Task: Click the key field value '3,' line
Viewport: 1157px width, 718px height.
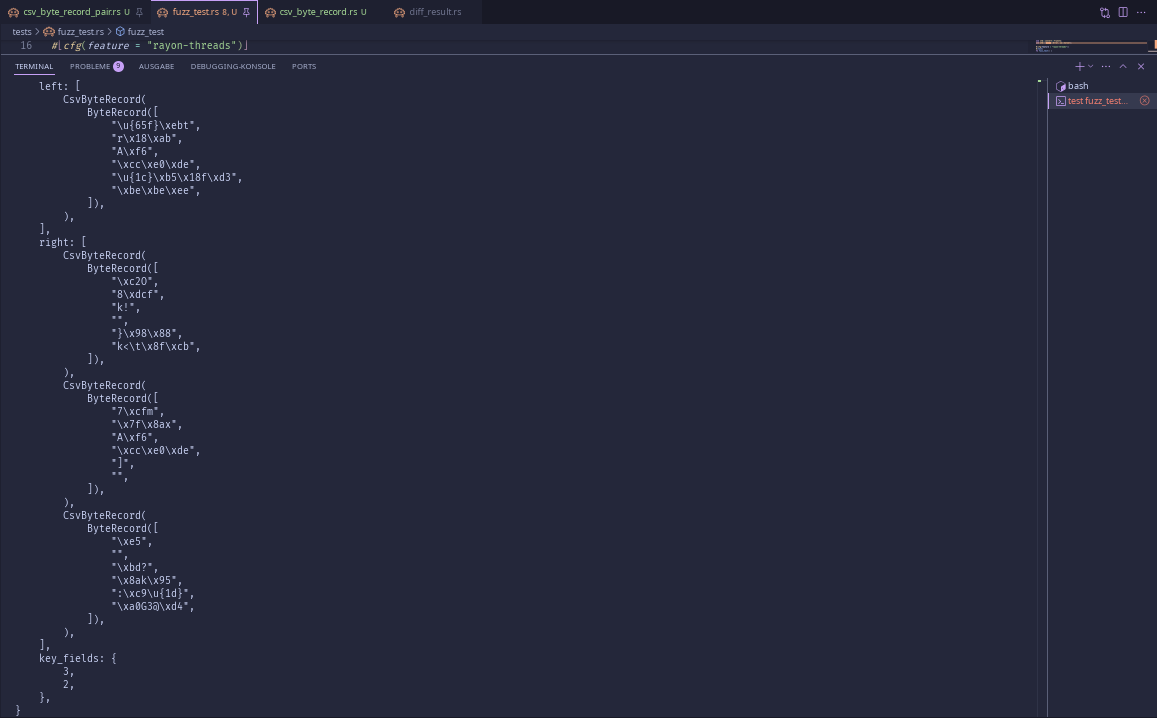Action: [69, 672]
